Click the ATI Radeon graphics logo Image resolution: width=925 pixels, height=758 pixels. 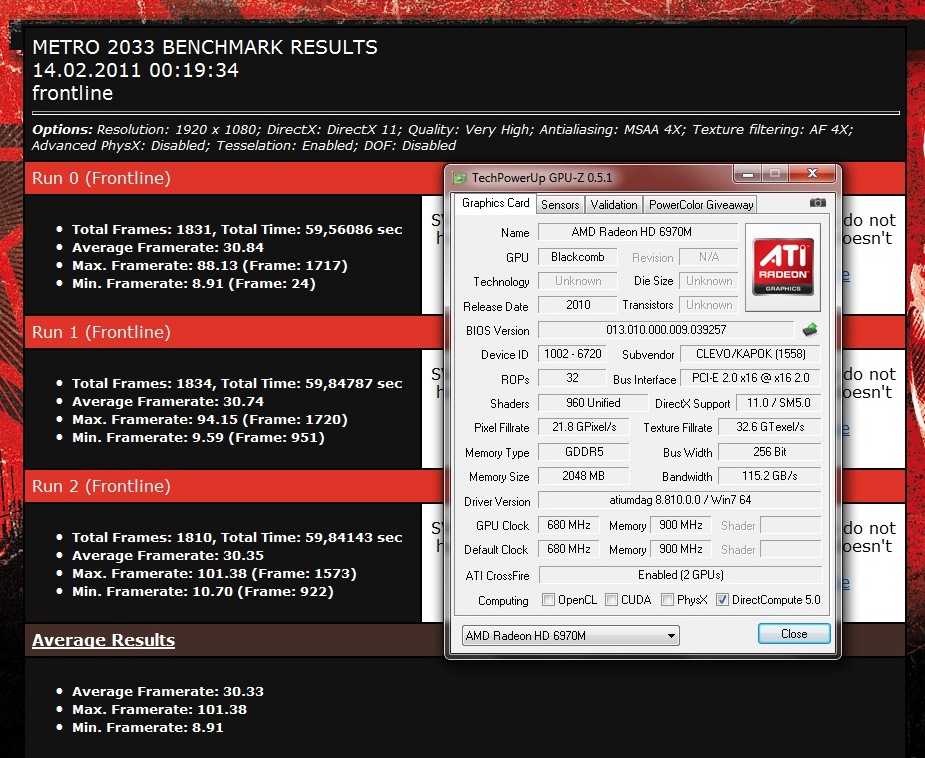(783, 267)
